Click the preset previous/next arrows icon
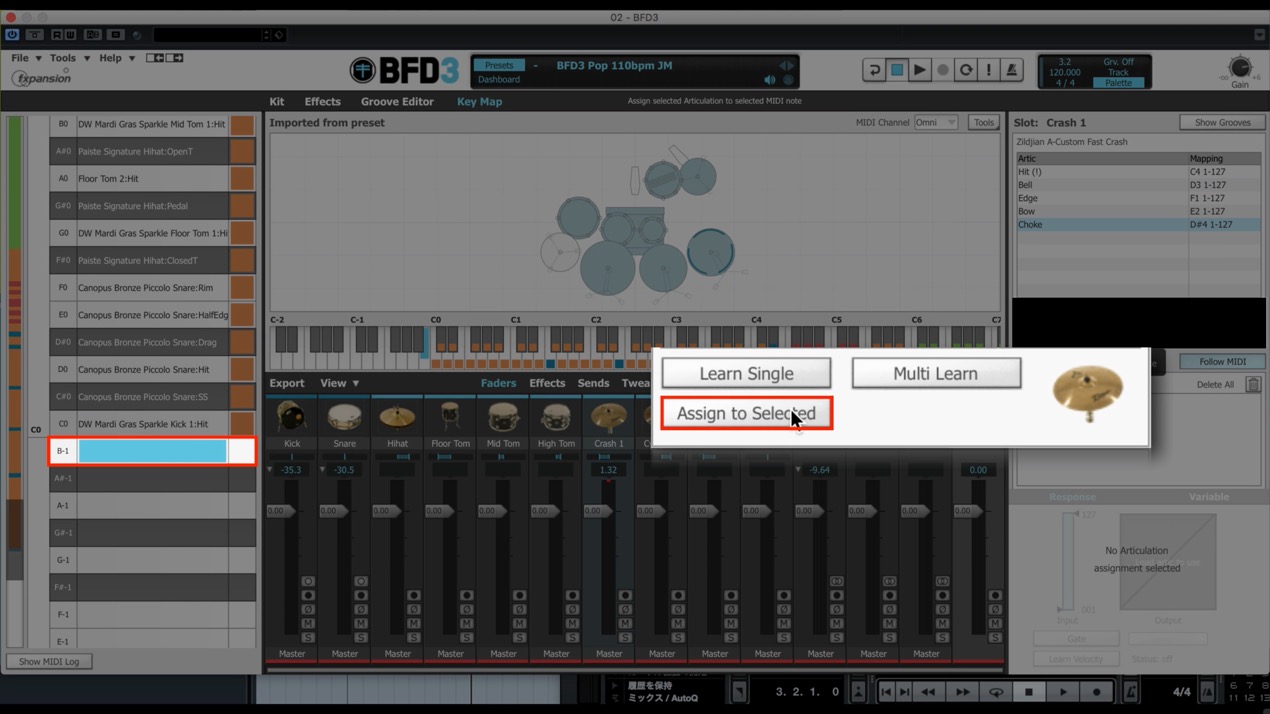 [787, 66]
